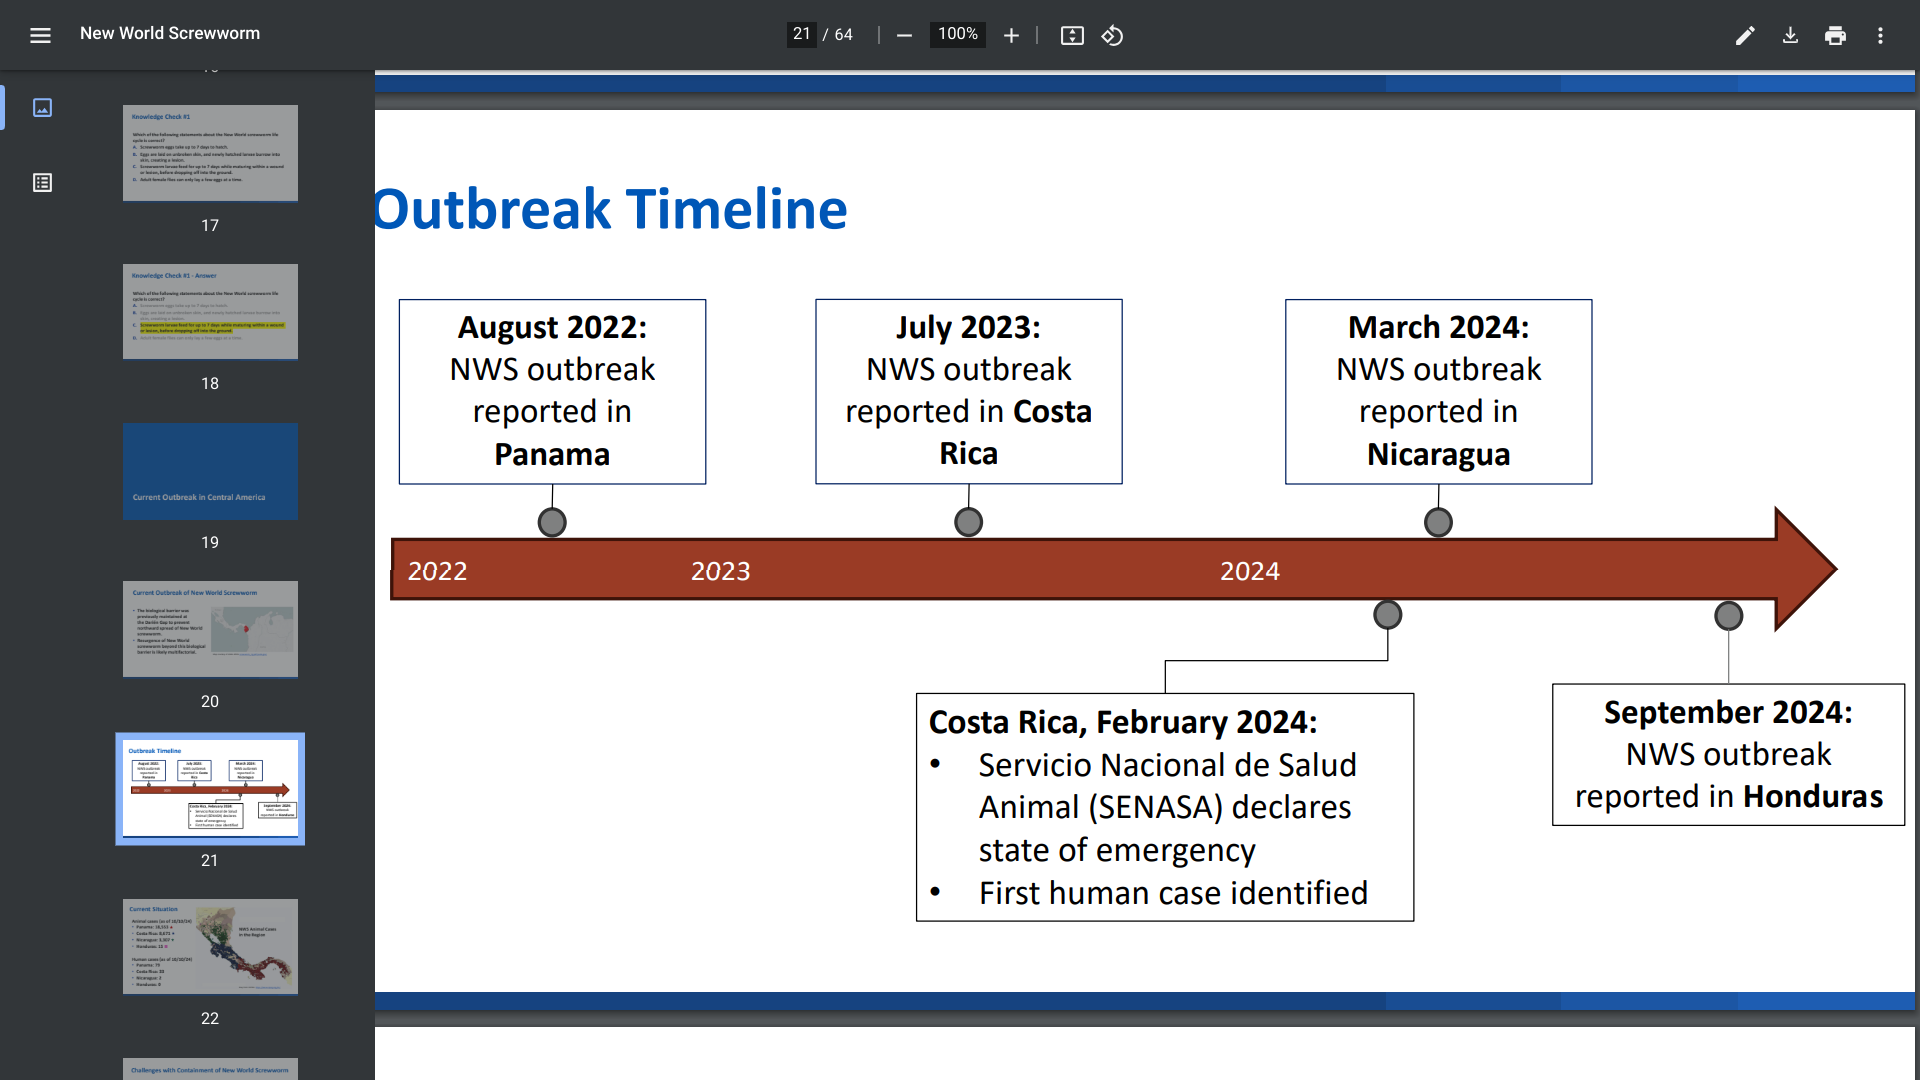Click the zoom in plus icon
Screen dimensions: 1920x1080
click(1011, 35)
